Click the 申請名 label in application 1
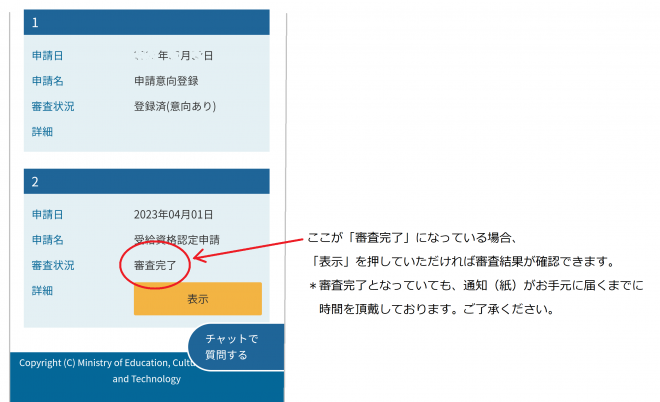 click(47, 81)
